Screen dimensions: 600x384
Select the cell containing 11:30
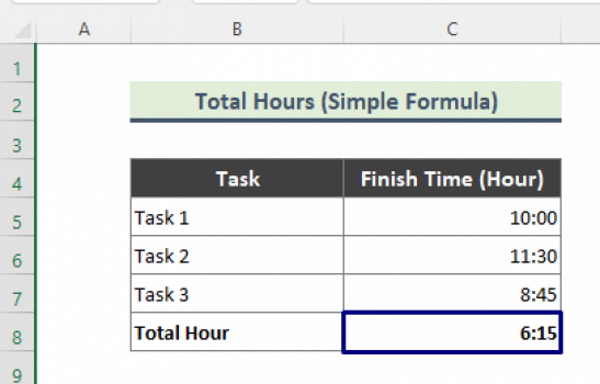tap(452, 255)
